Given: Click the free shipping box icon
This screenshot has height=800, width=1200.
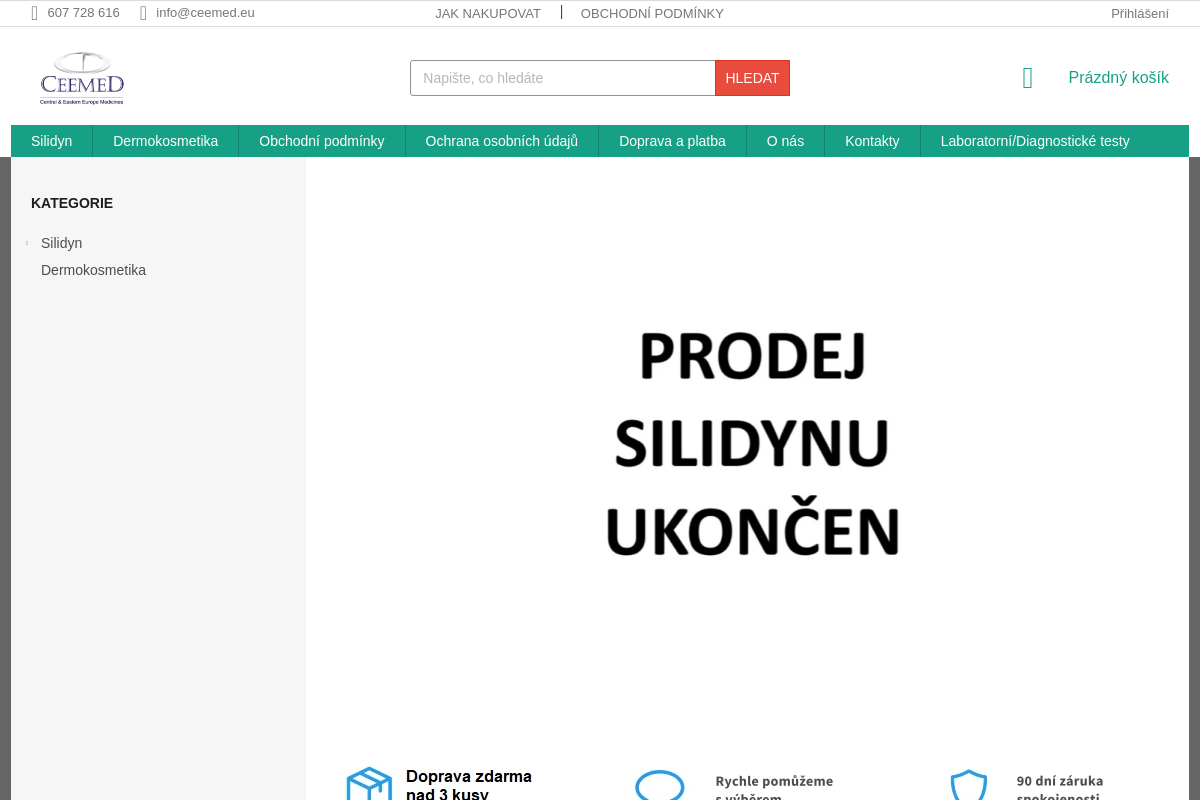Looking at the screenshot, I should (369, 784).
